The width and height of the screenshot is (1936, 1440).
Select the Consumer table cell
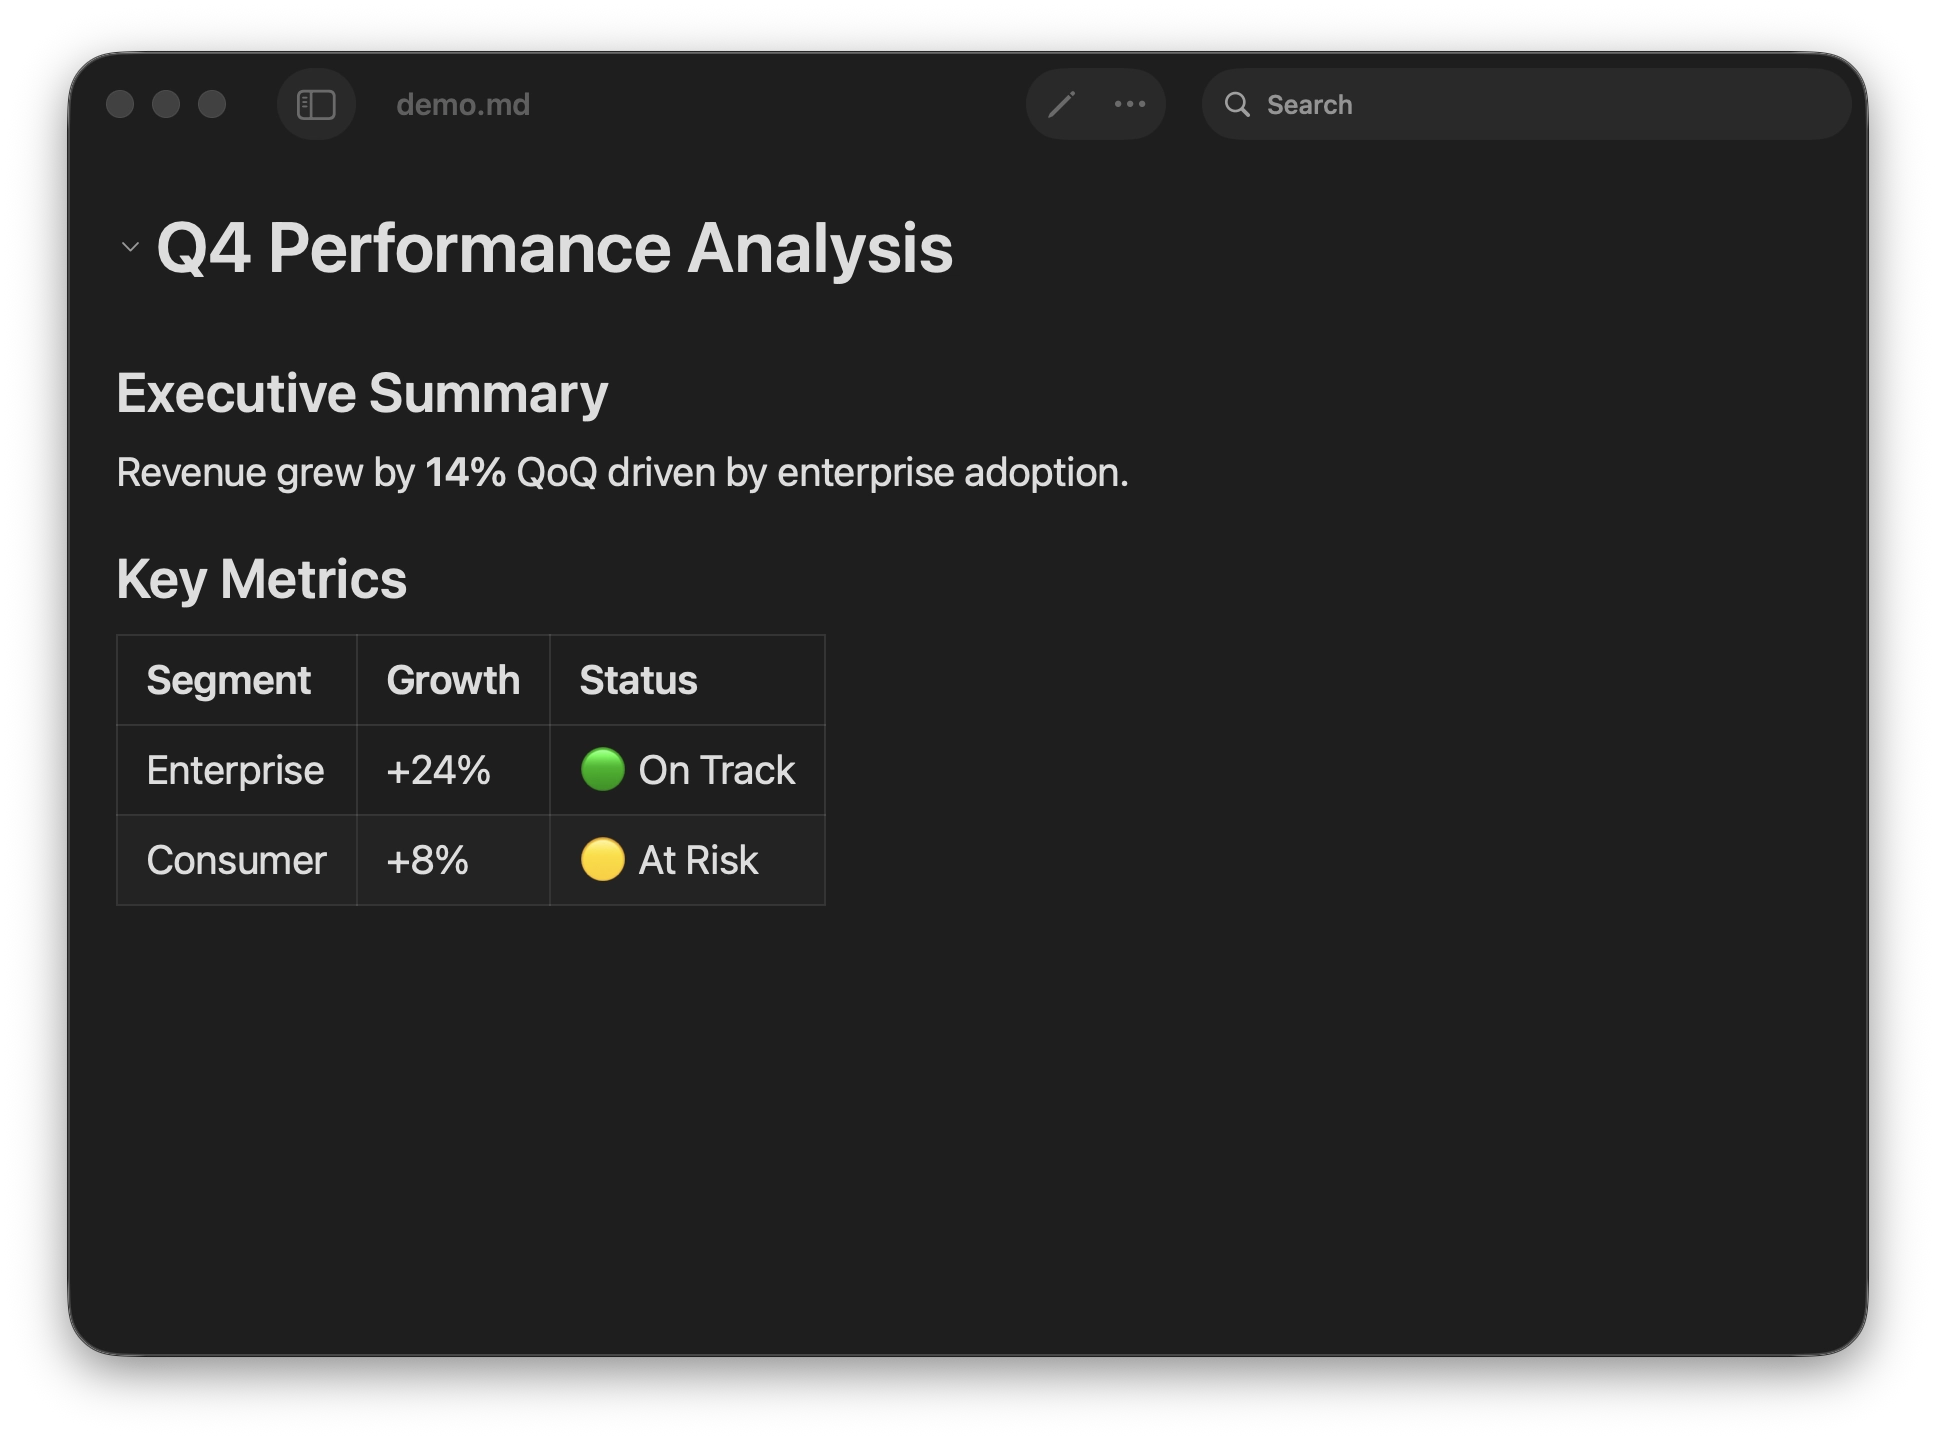click(236, 860)
